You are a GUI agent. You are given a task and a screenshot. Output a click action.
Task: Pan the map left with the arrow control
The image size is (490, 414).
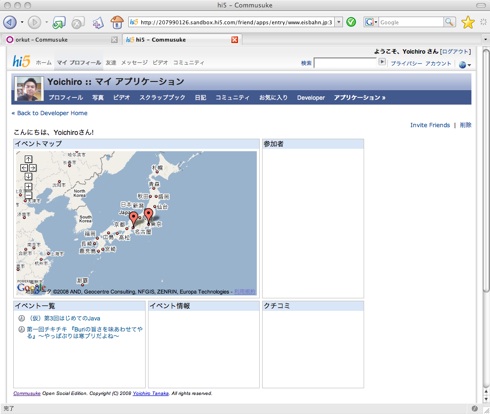click(24, 168)
